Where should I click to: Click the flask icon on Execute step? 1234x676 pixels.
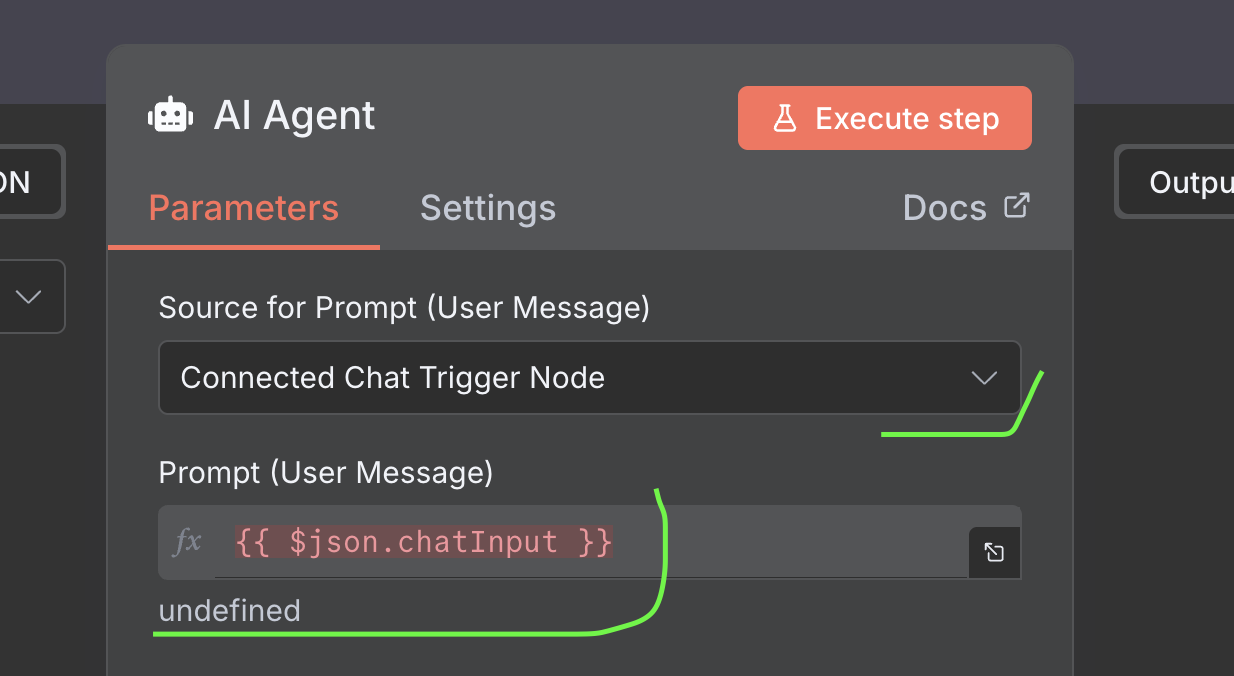[785, 119]
